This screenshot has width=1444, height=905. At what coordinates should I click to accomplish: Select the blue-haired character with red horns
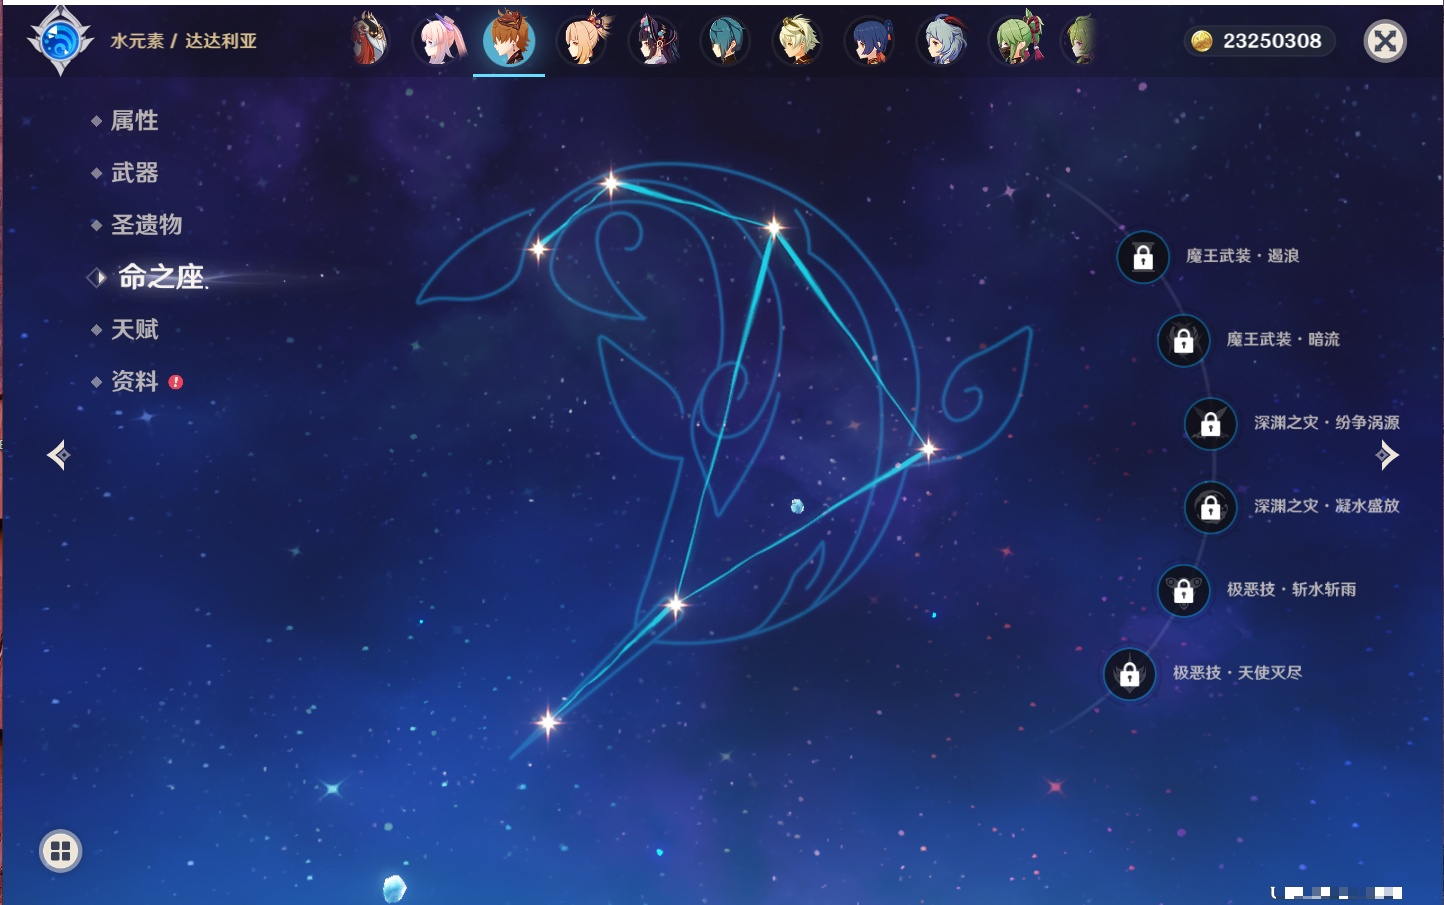click(943, 41)
